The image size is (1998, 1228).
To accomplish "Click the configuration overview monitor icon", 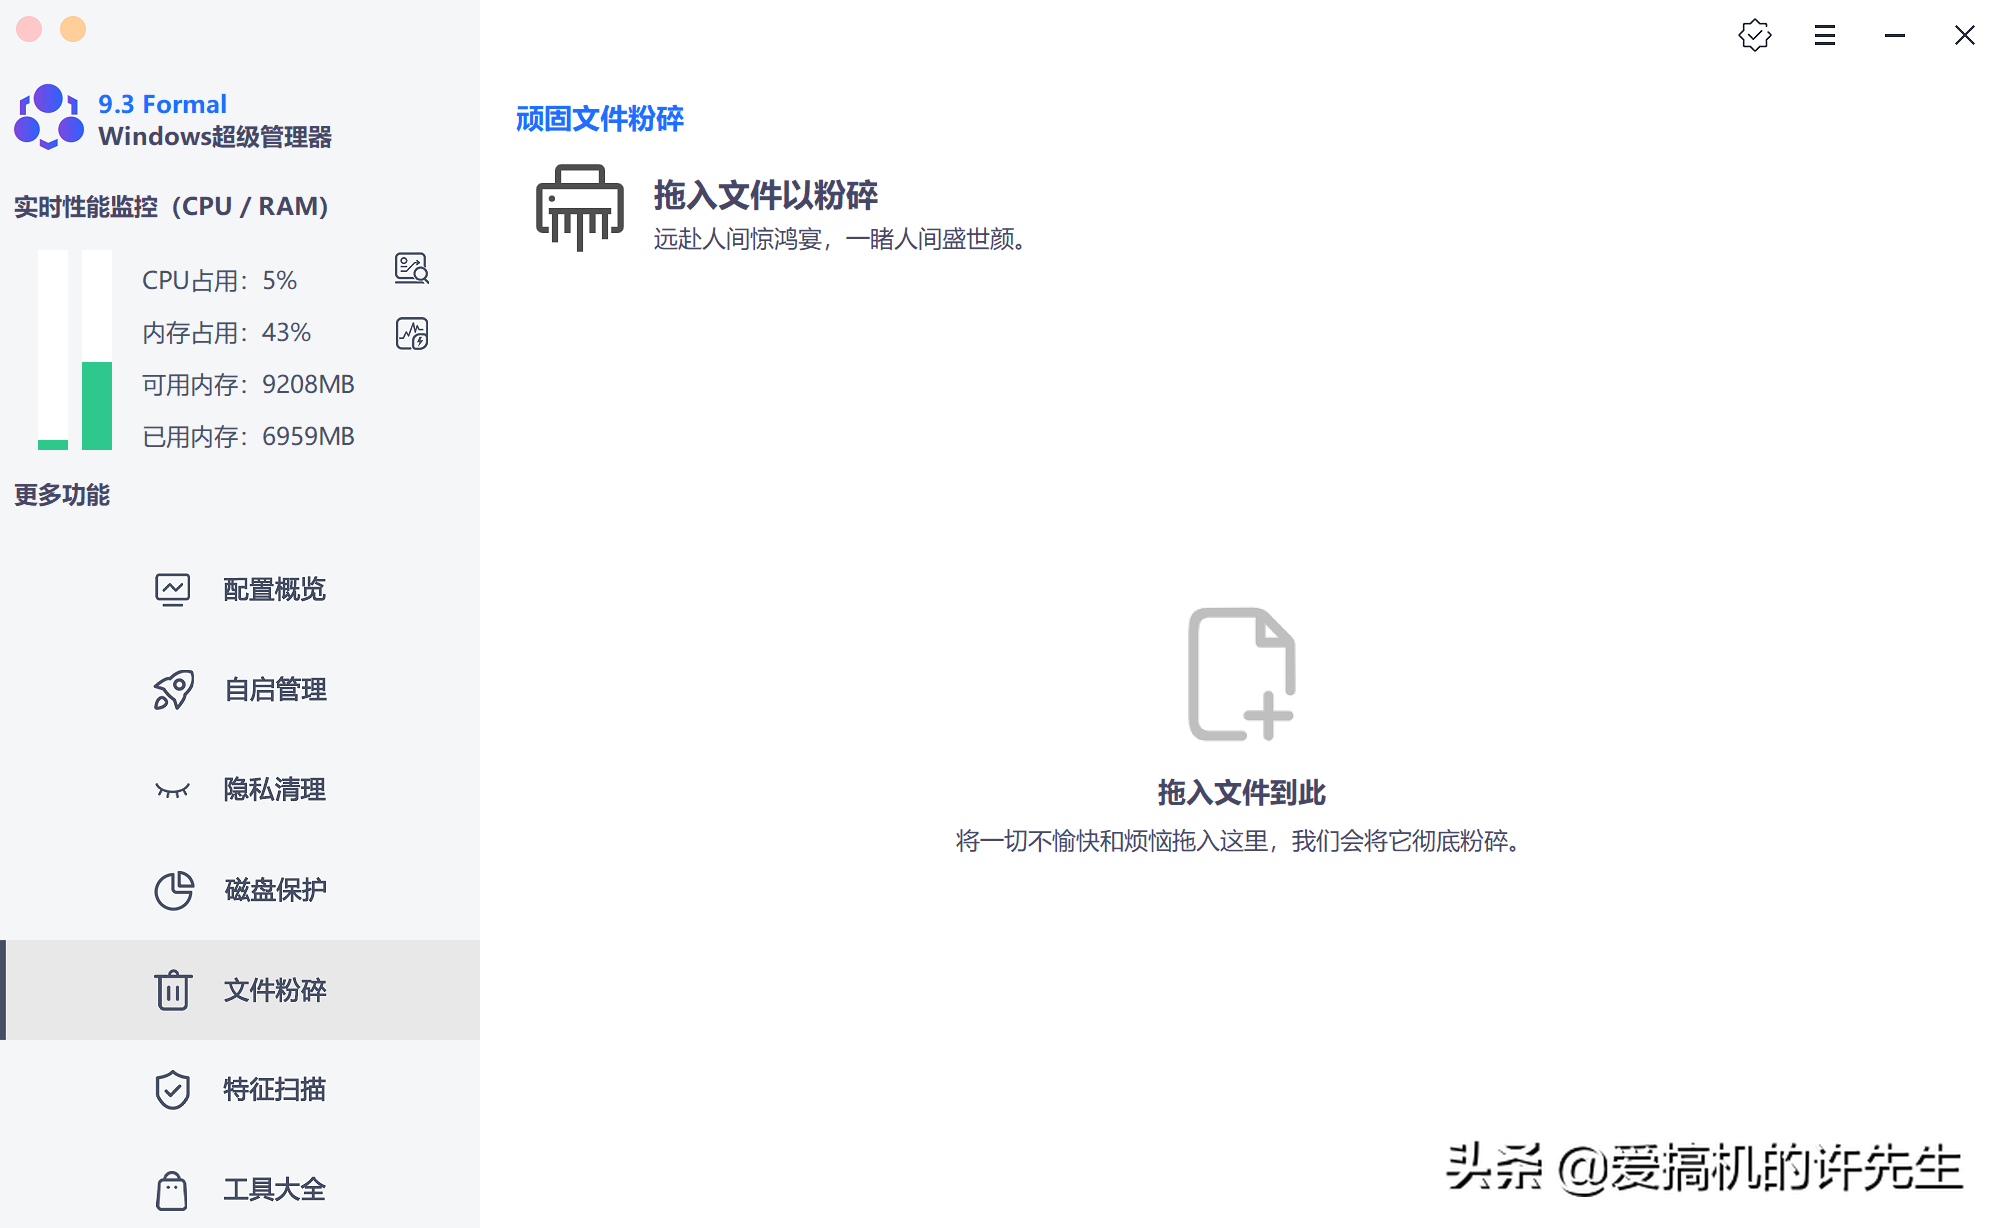I will click(172, 589).
